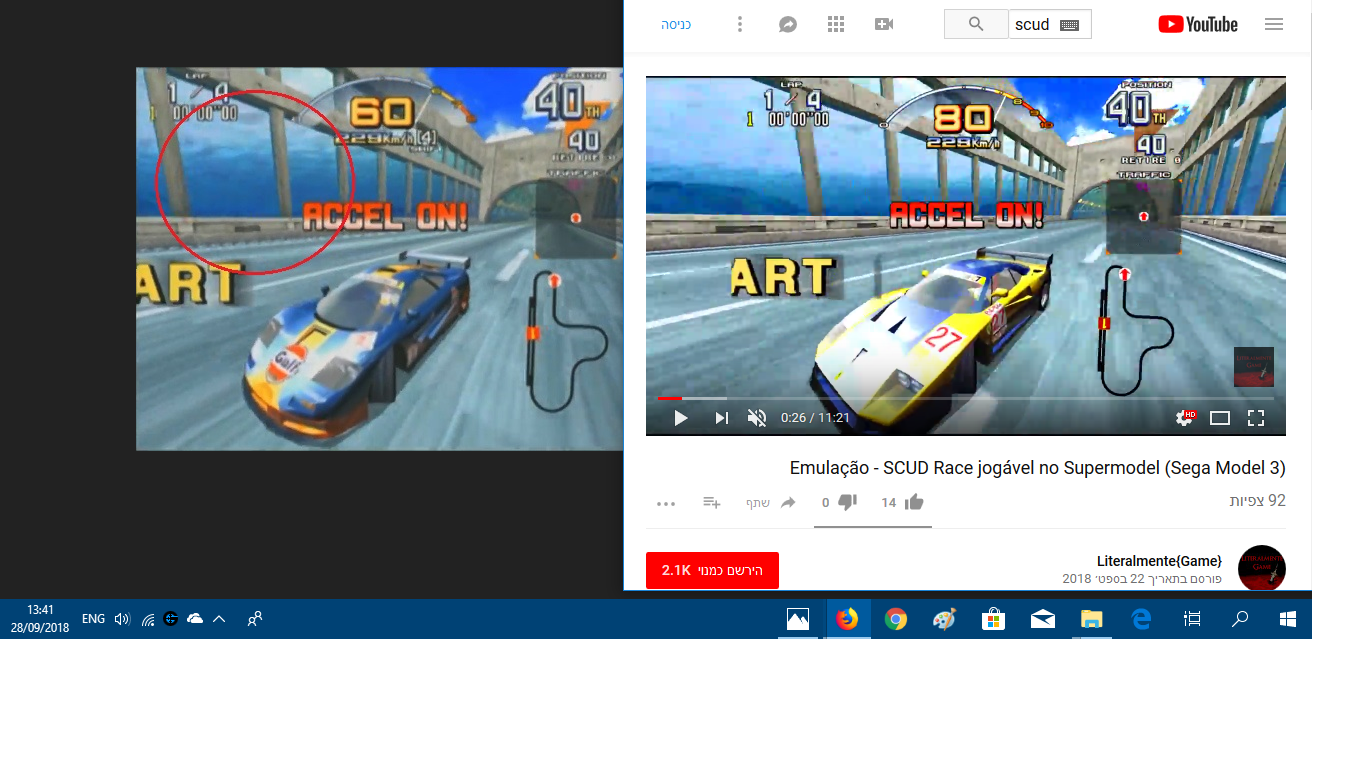This screenshot has width=1360, height=768.
Task: Like the video with thumbs up
Action: pyautogui.click(x=913, y=502)
